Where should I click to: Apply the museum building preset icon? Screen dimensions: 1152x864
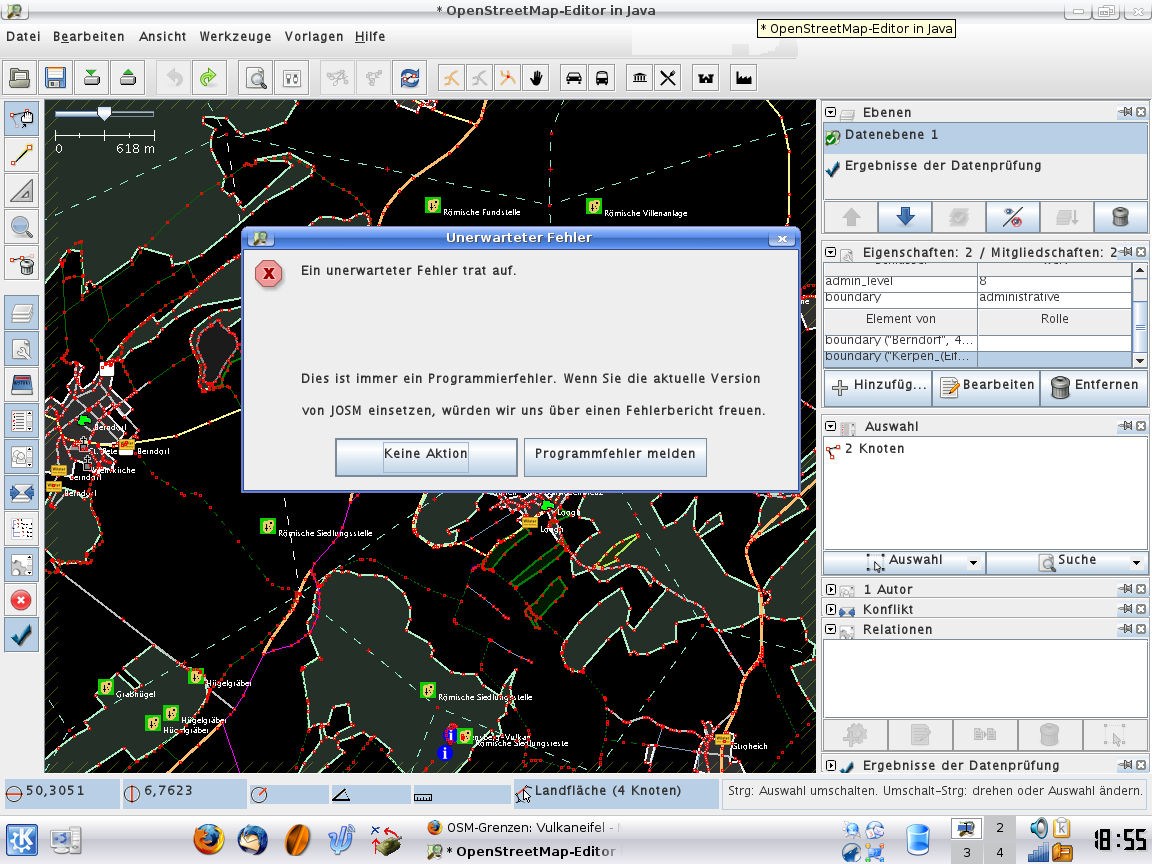coord(640,78)
